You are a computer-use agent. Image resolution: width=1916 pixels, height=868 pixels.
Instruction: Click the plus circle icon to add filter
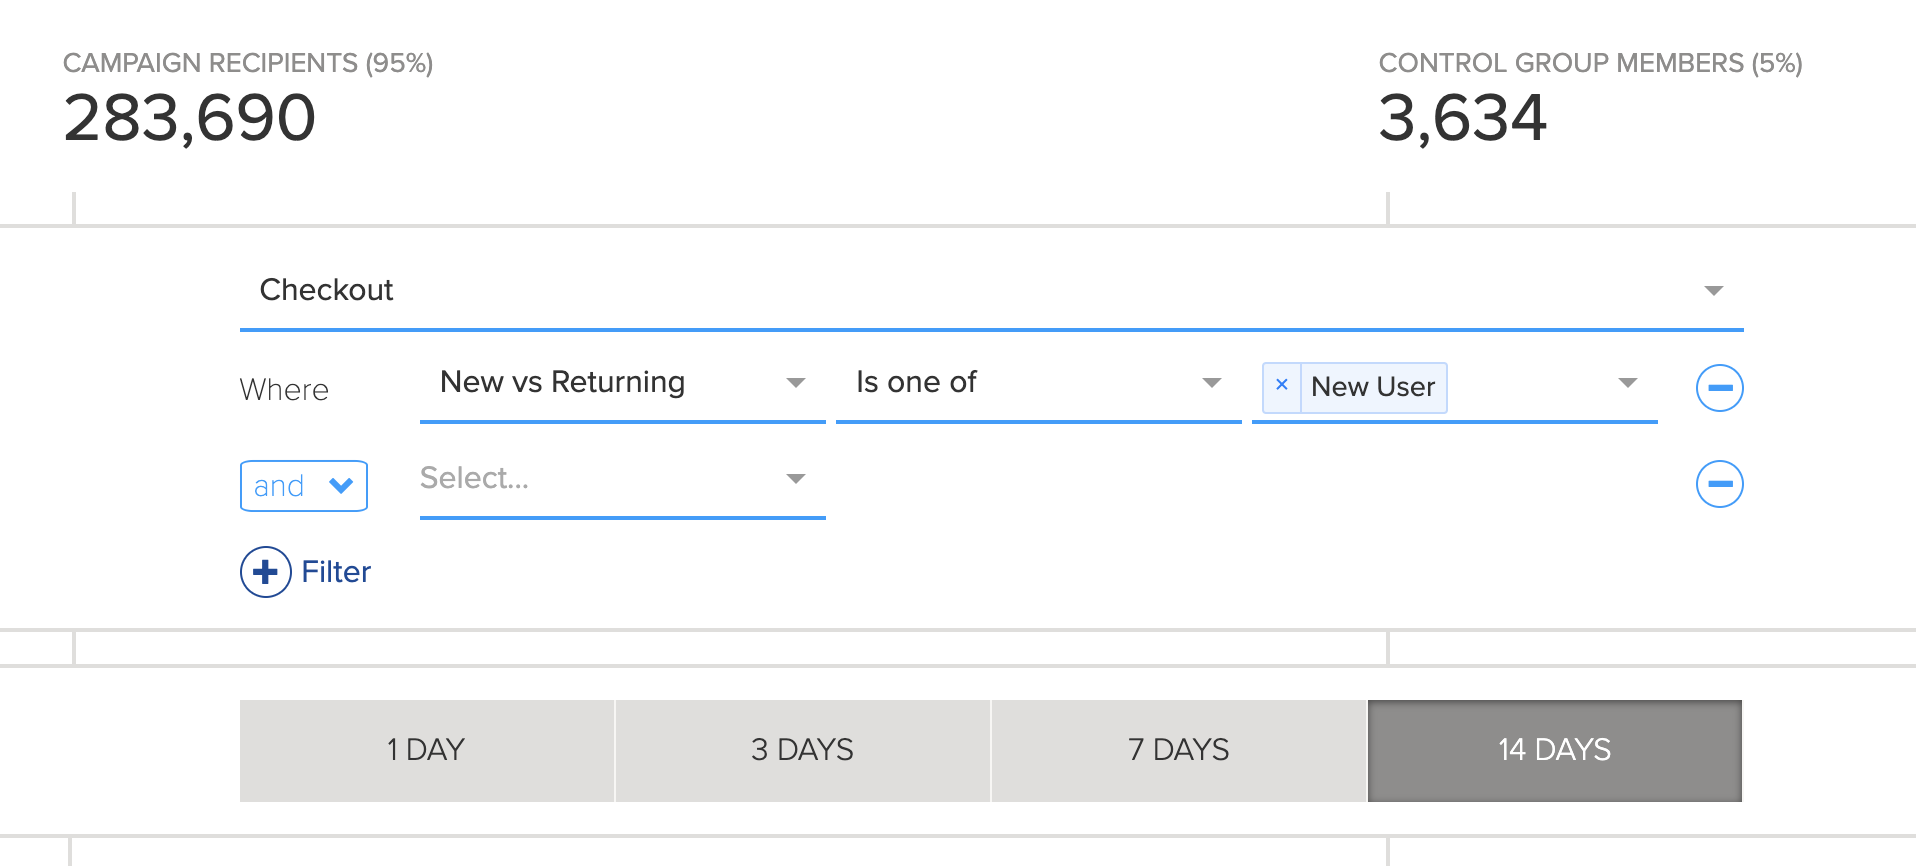tap(265, 572)
